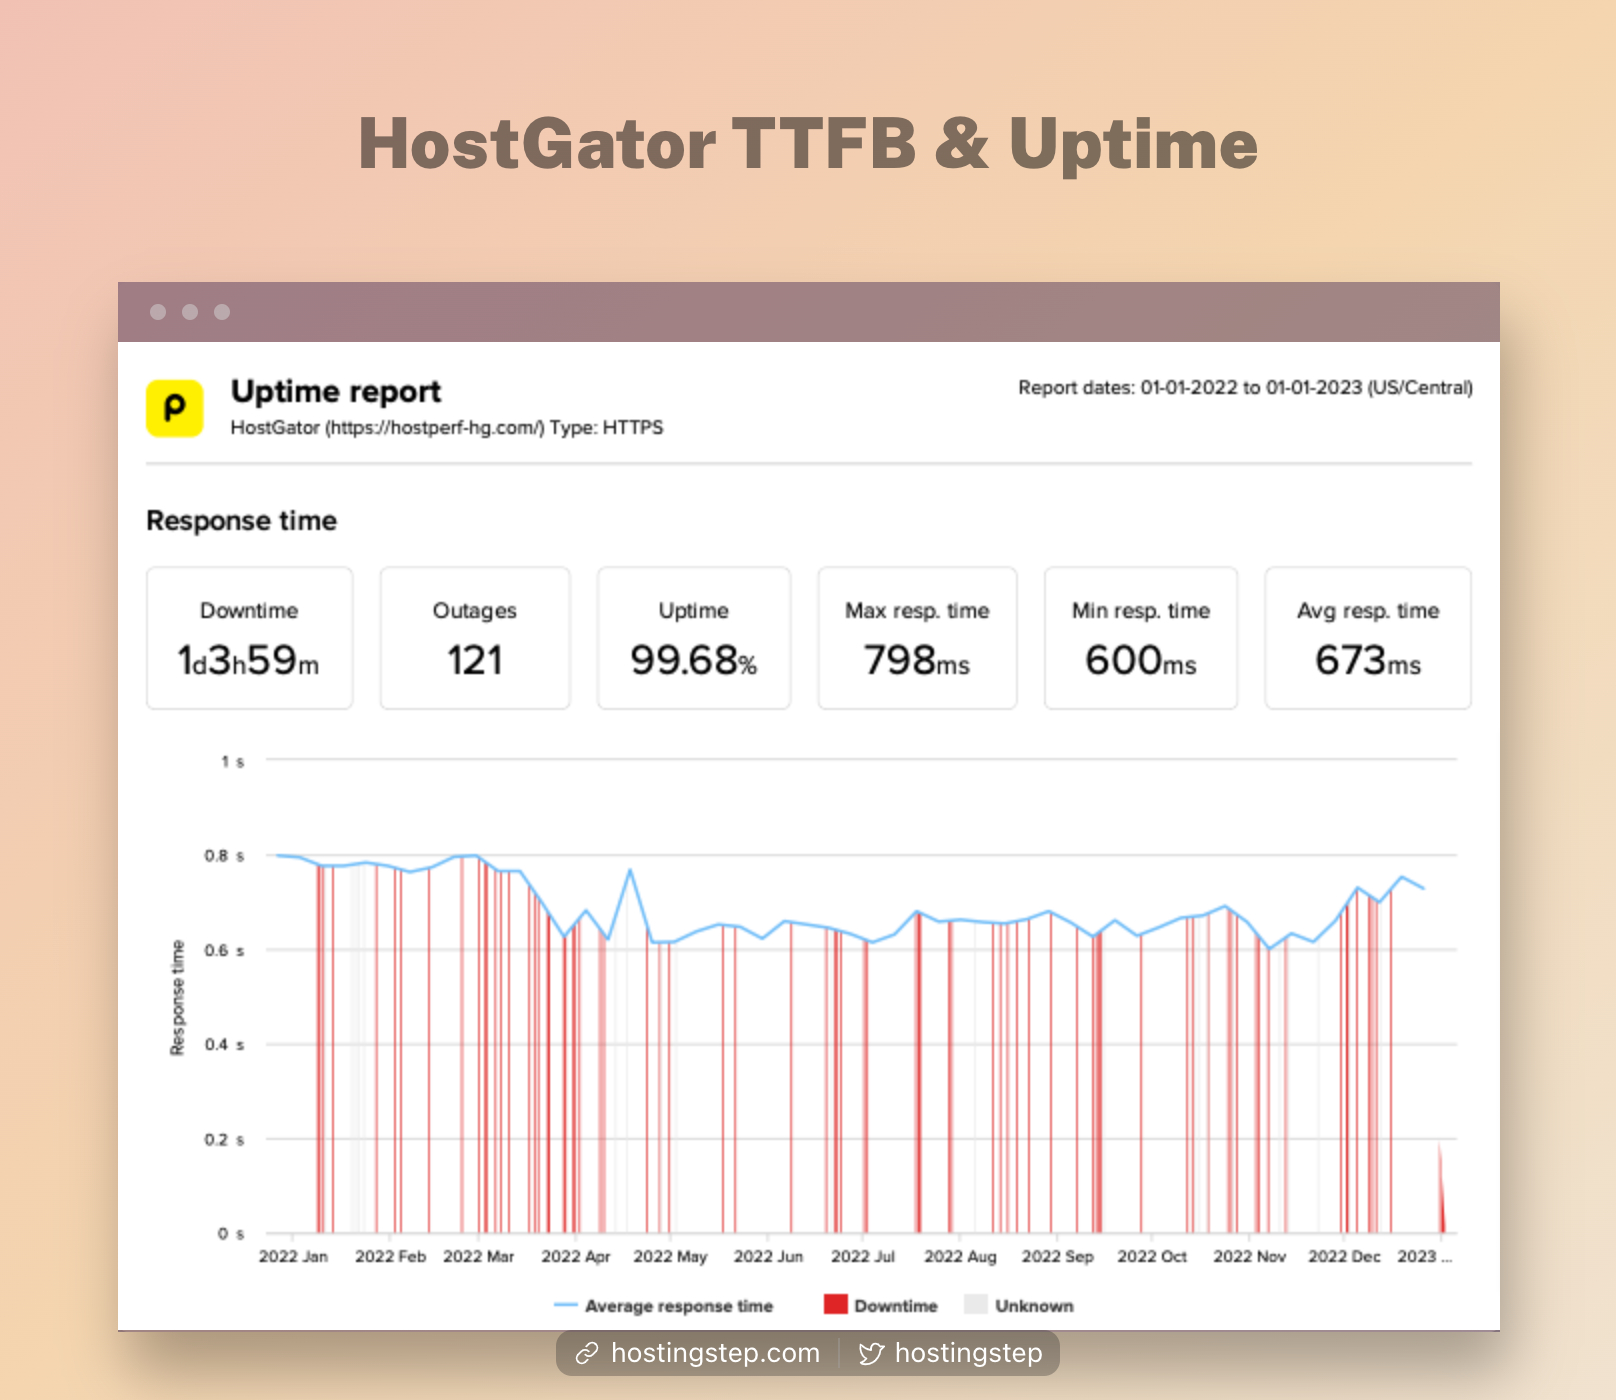This screenshot has width=1616, height=1400.
Task: Click the Response time section heading
Action: tap(242, 520)
